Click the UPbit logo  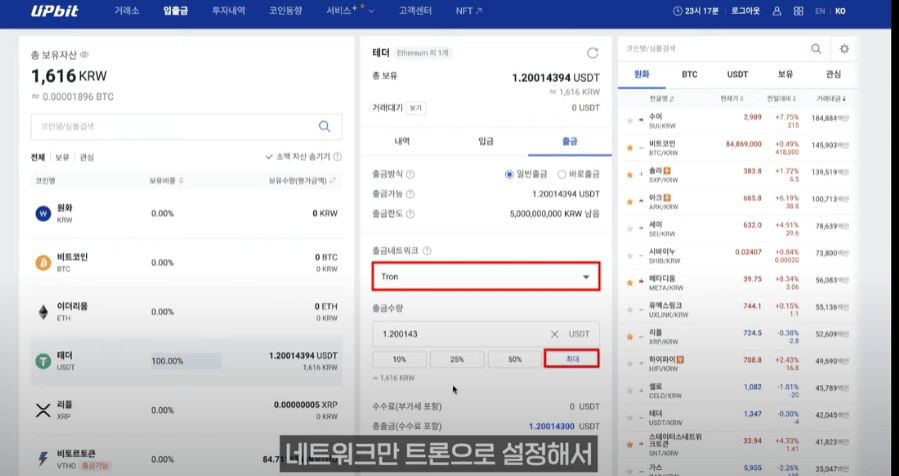coord(54,11)
